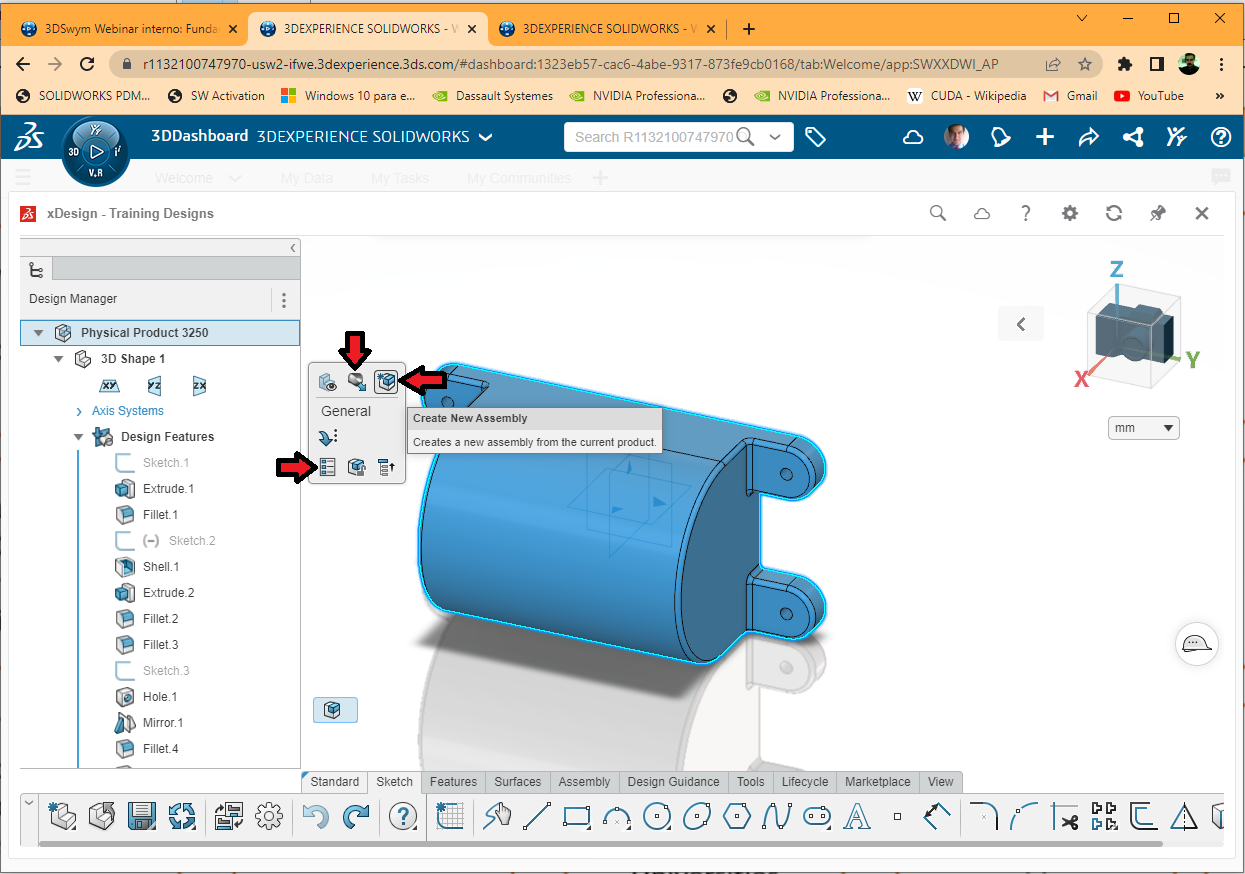This screenshot has height=874, width=1245.
Task: Open the xDesign widget settings gear
Action: click(1070, 213)
